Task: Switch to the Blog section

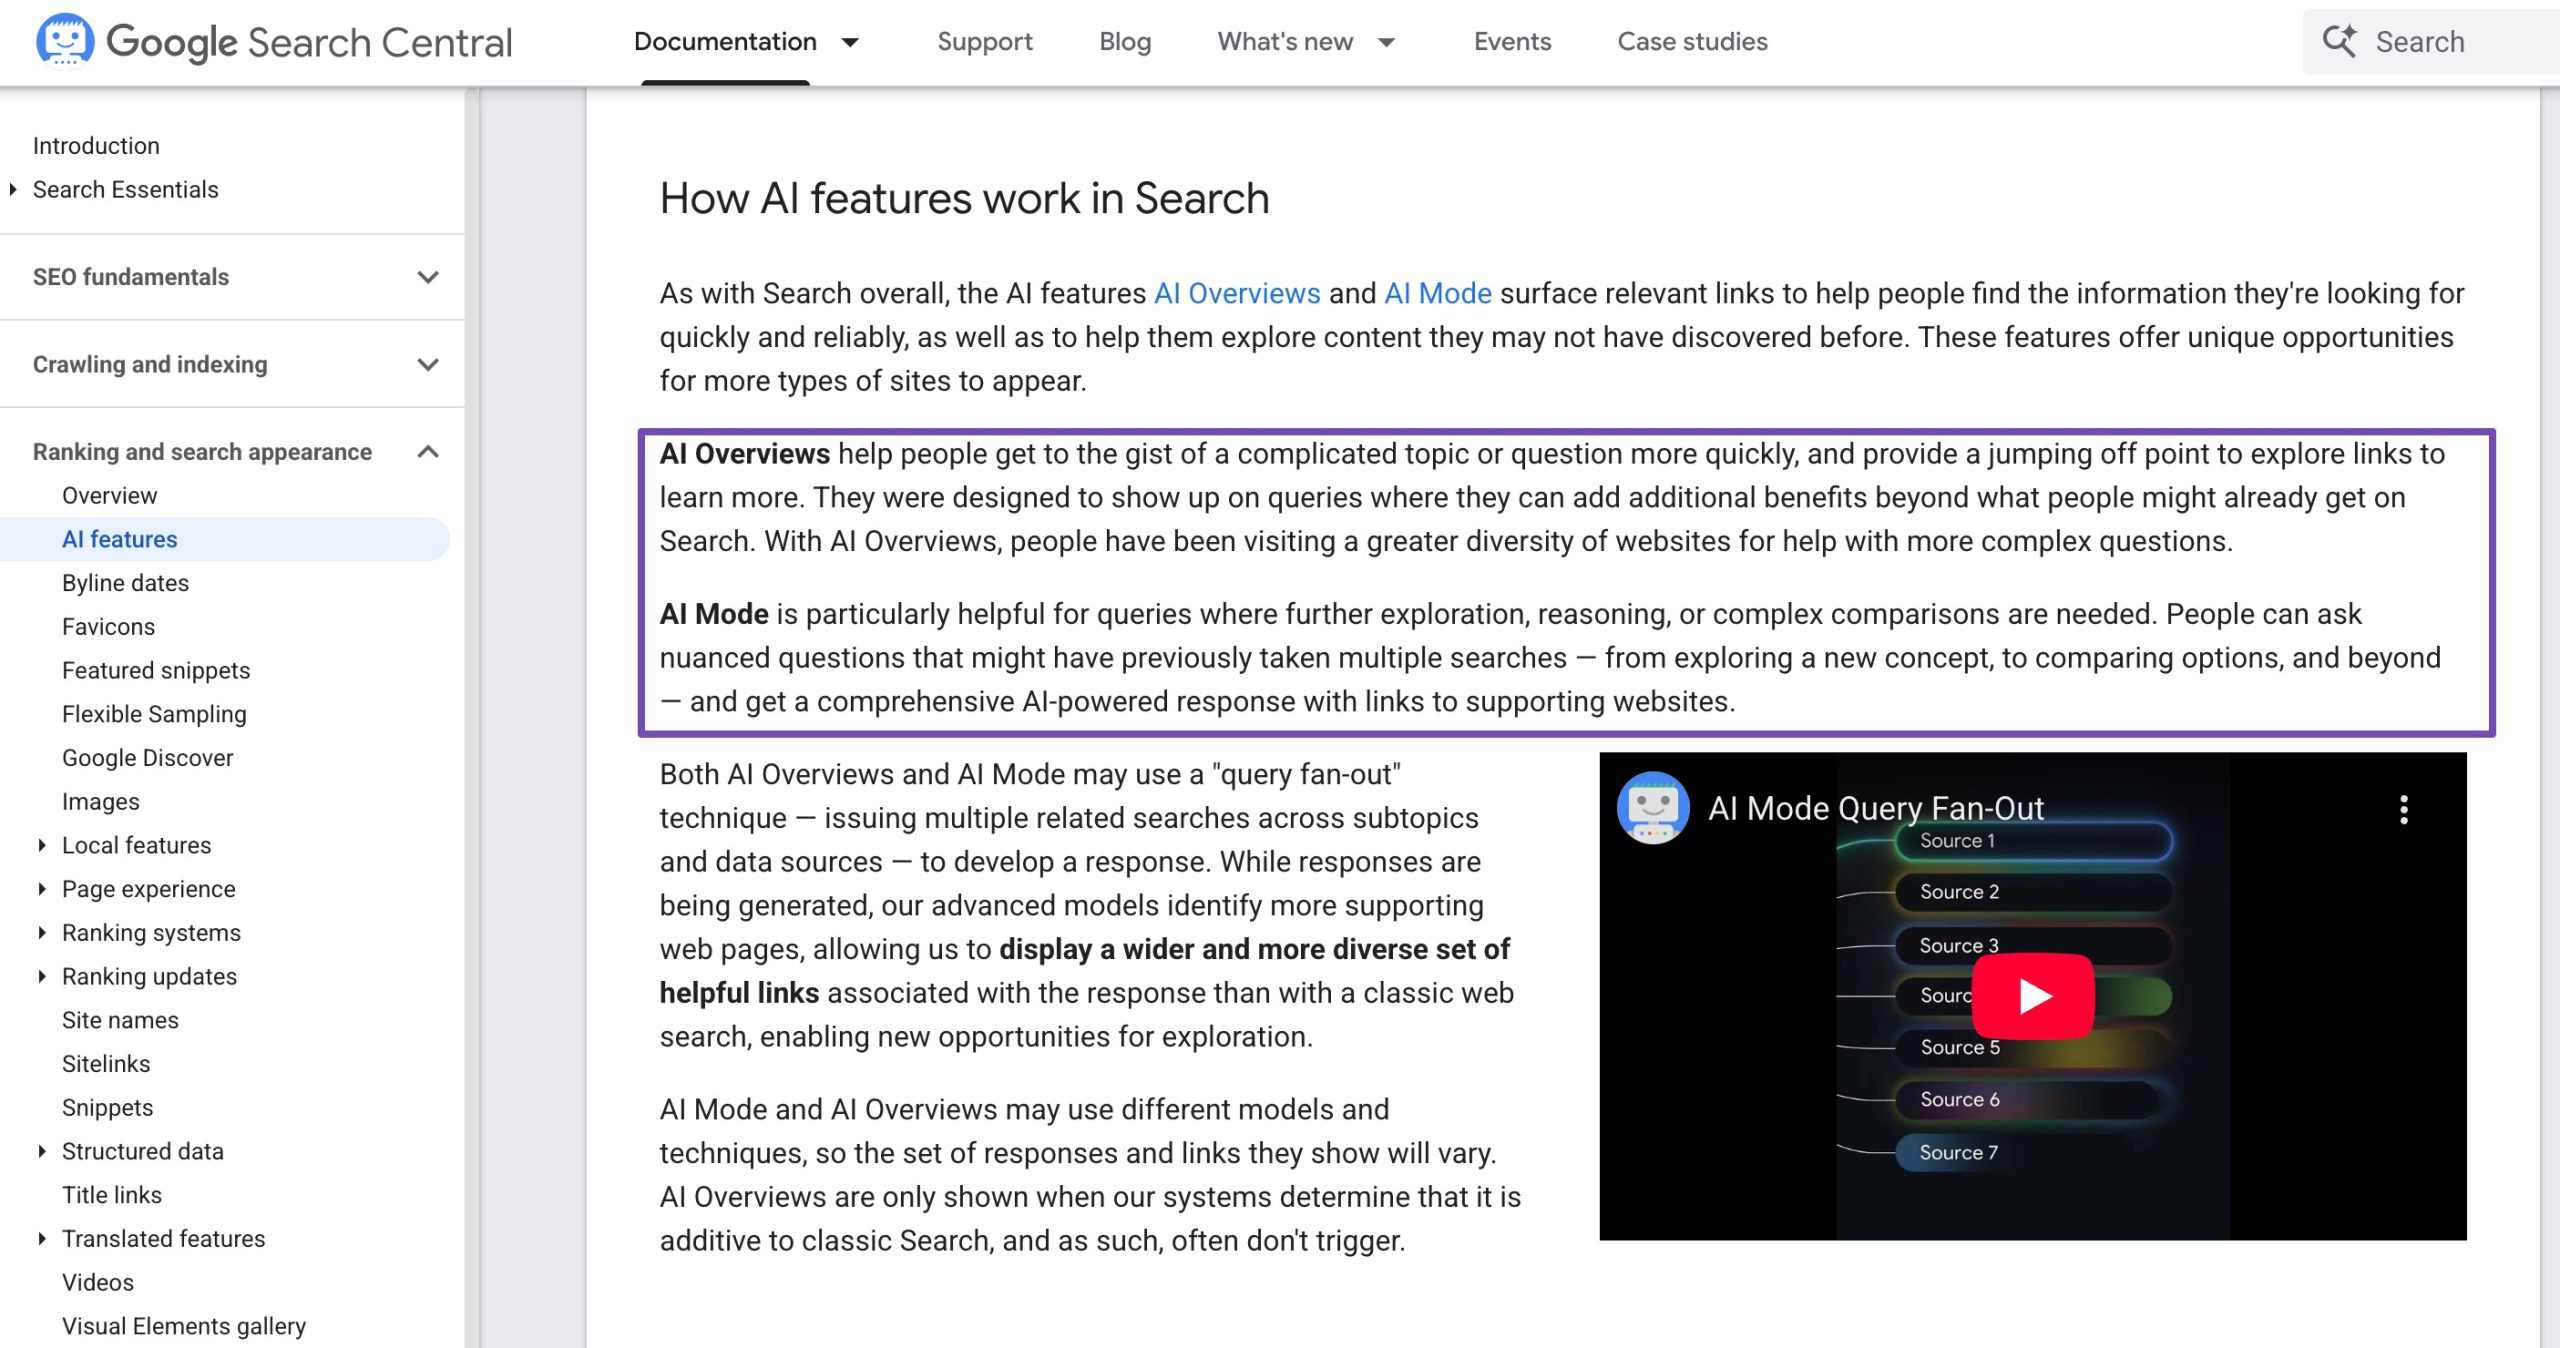Action: [x=1124, y=42]
